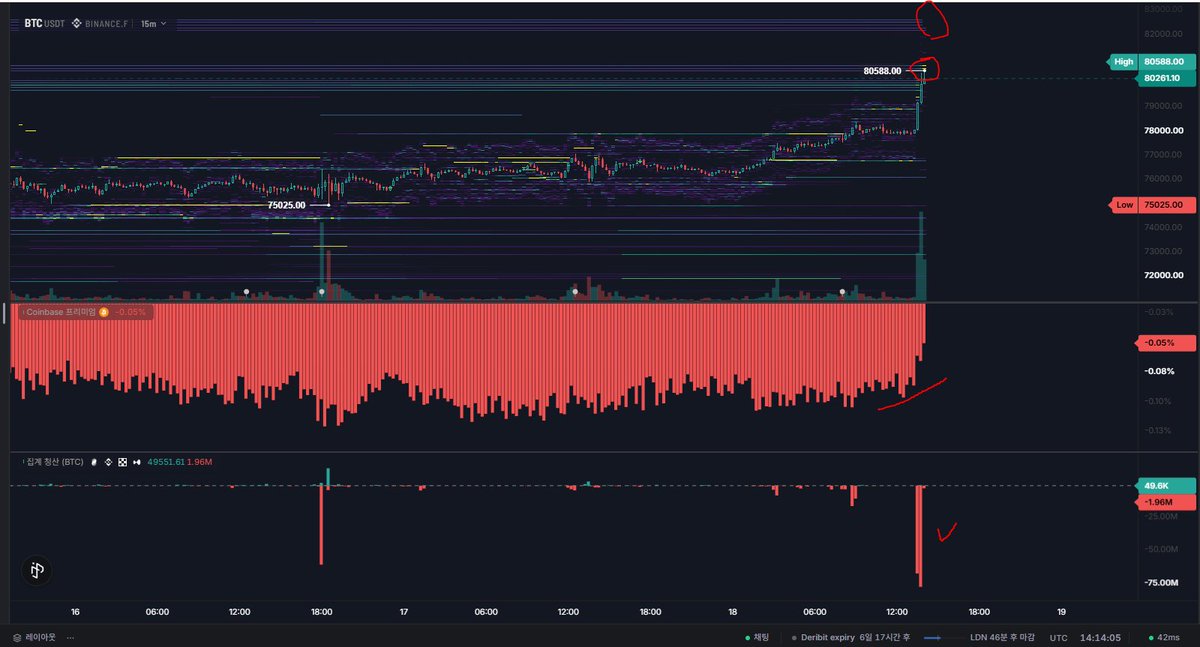Click the 49551.61 long liquidation value
This screenshot has width=1200, height=647.
tap(165, 462)
